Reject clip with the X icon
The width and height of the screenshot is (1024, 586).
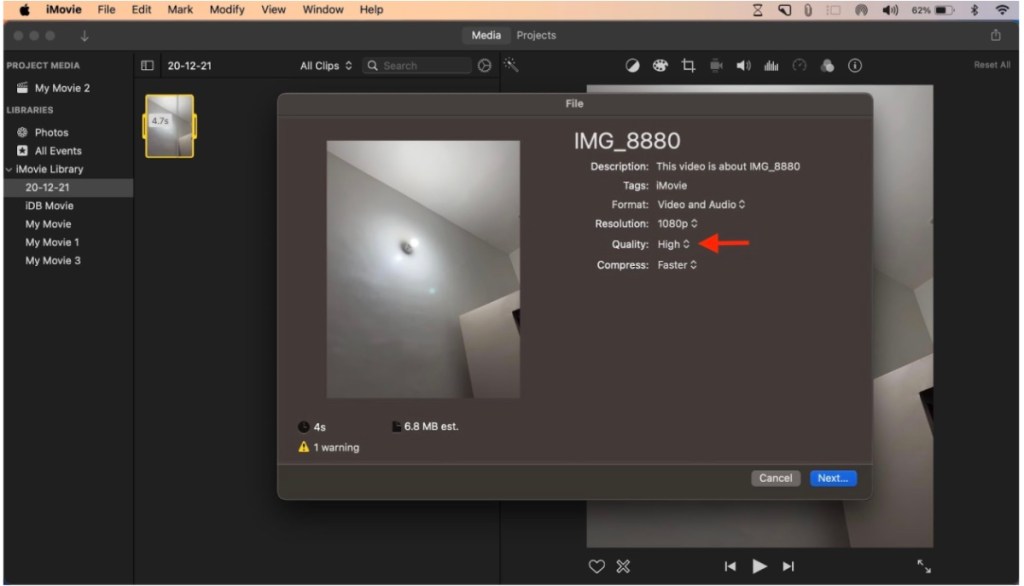(x=623, y=566)
